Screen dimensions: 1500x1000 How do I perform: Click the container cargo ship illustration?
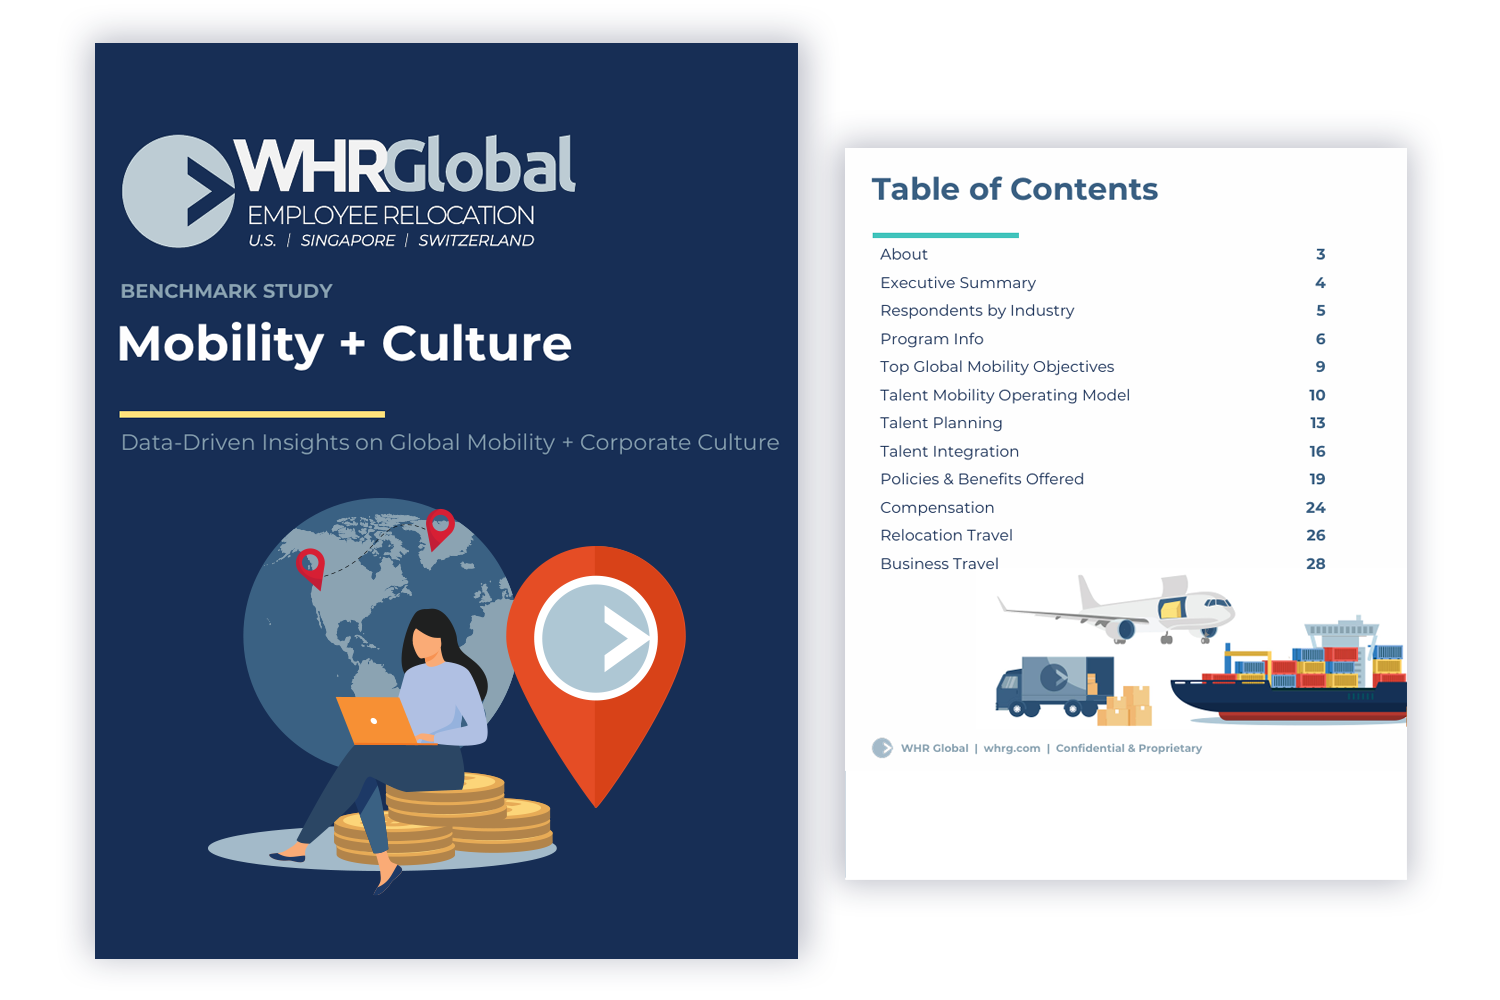(1288, 671)
